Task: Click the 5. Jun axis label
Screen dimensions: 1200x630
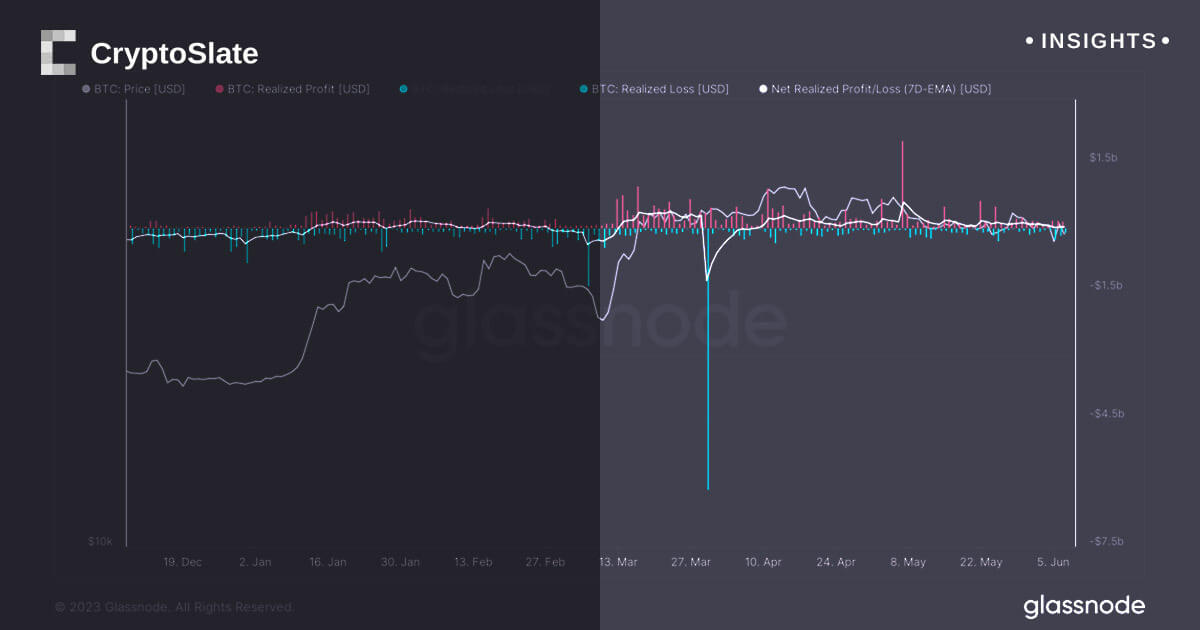Action: coord(1053,562)
